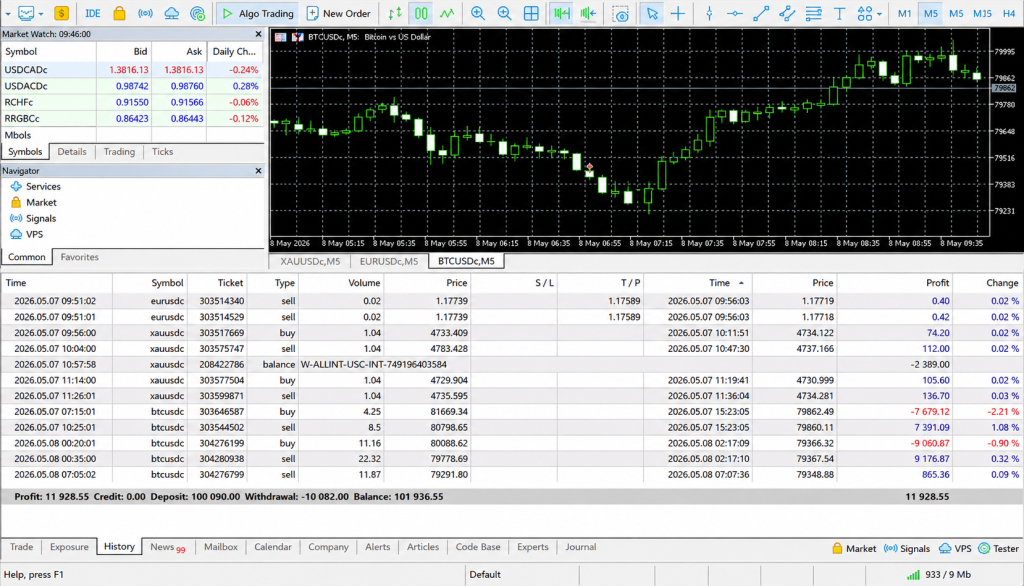Image resolution: width=1024 pixels, height=586 pixels.
Task: Click the shapes objects icon
Action: pos(865,13)
